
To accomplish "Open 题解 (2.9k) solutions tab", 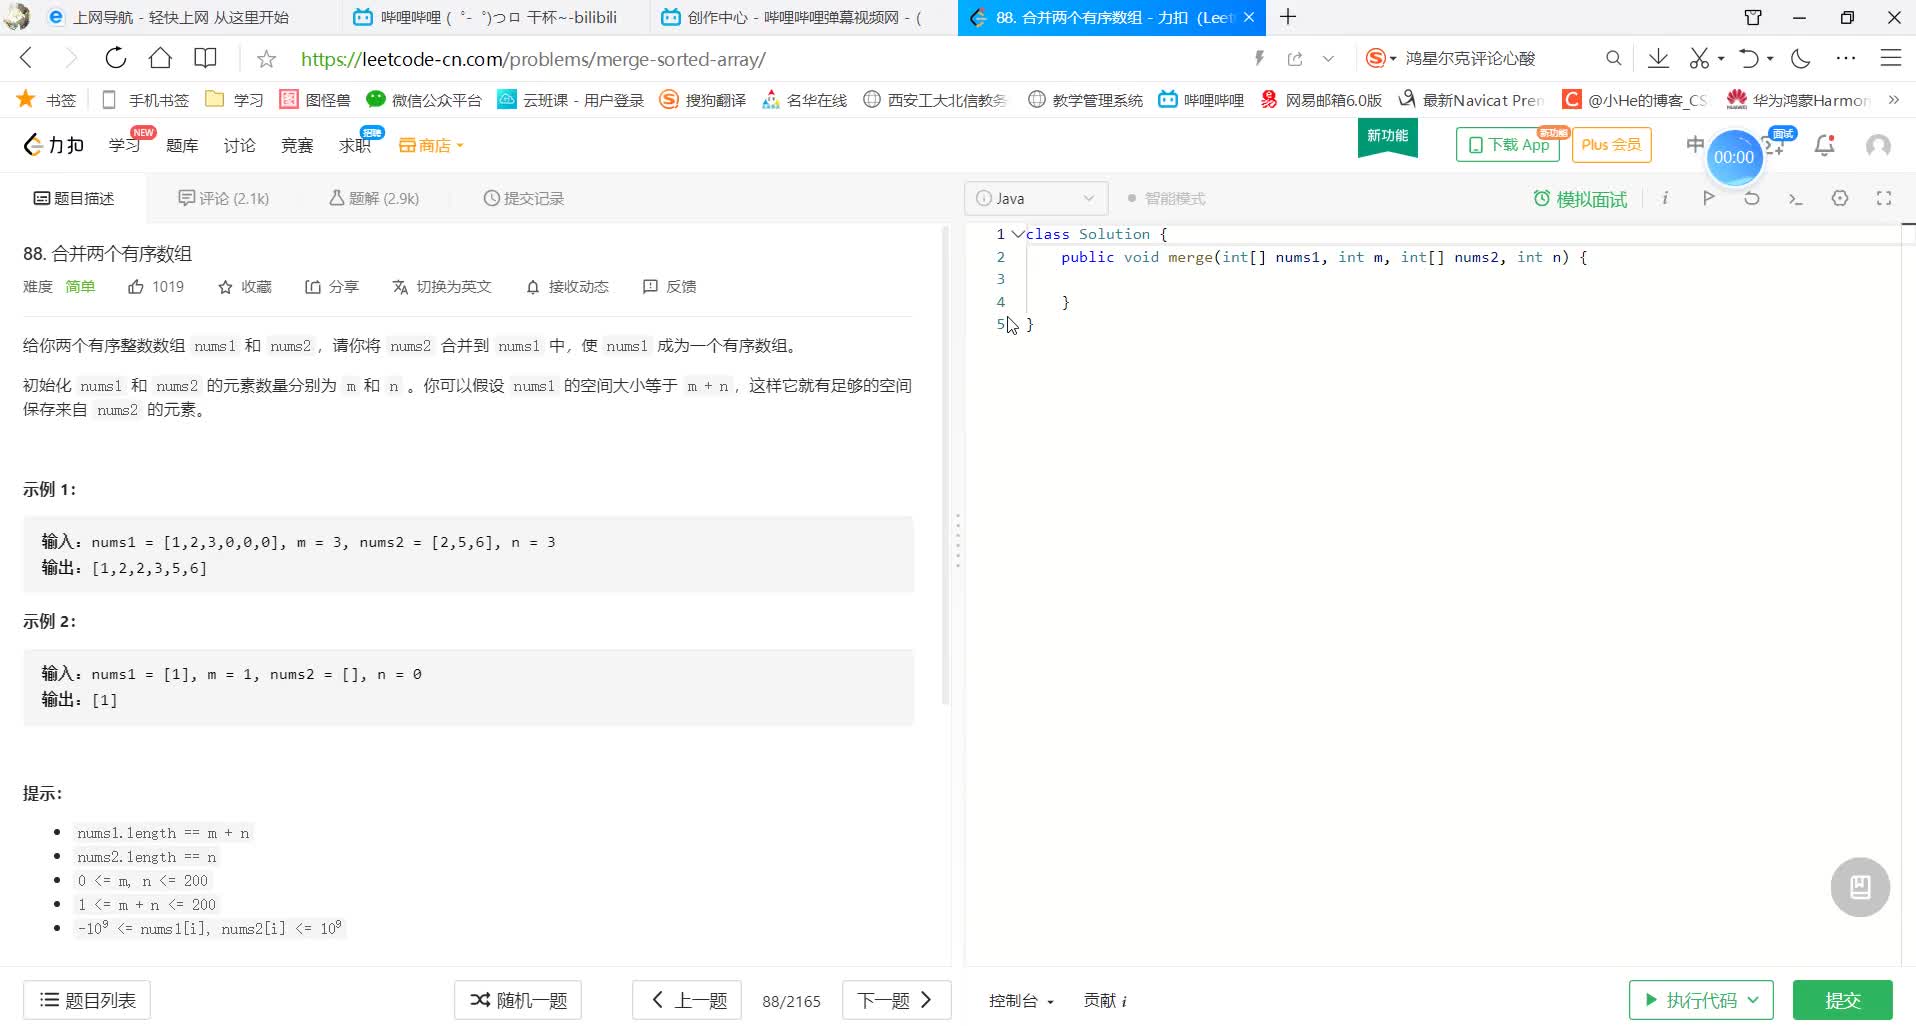I will point(374,198).
